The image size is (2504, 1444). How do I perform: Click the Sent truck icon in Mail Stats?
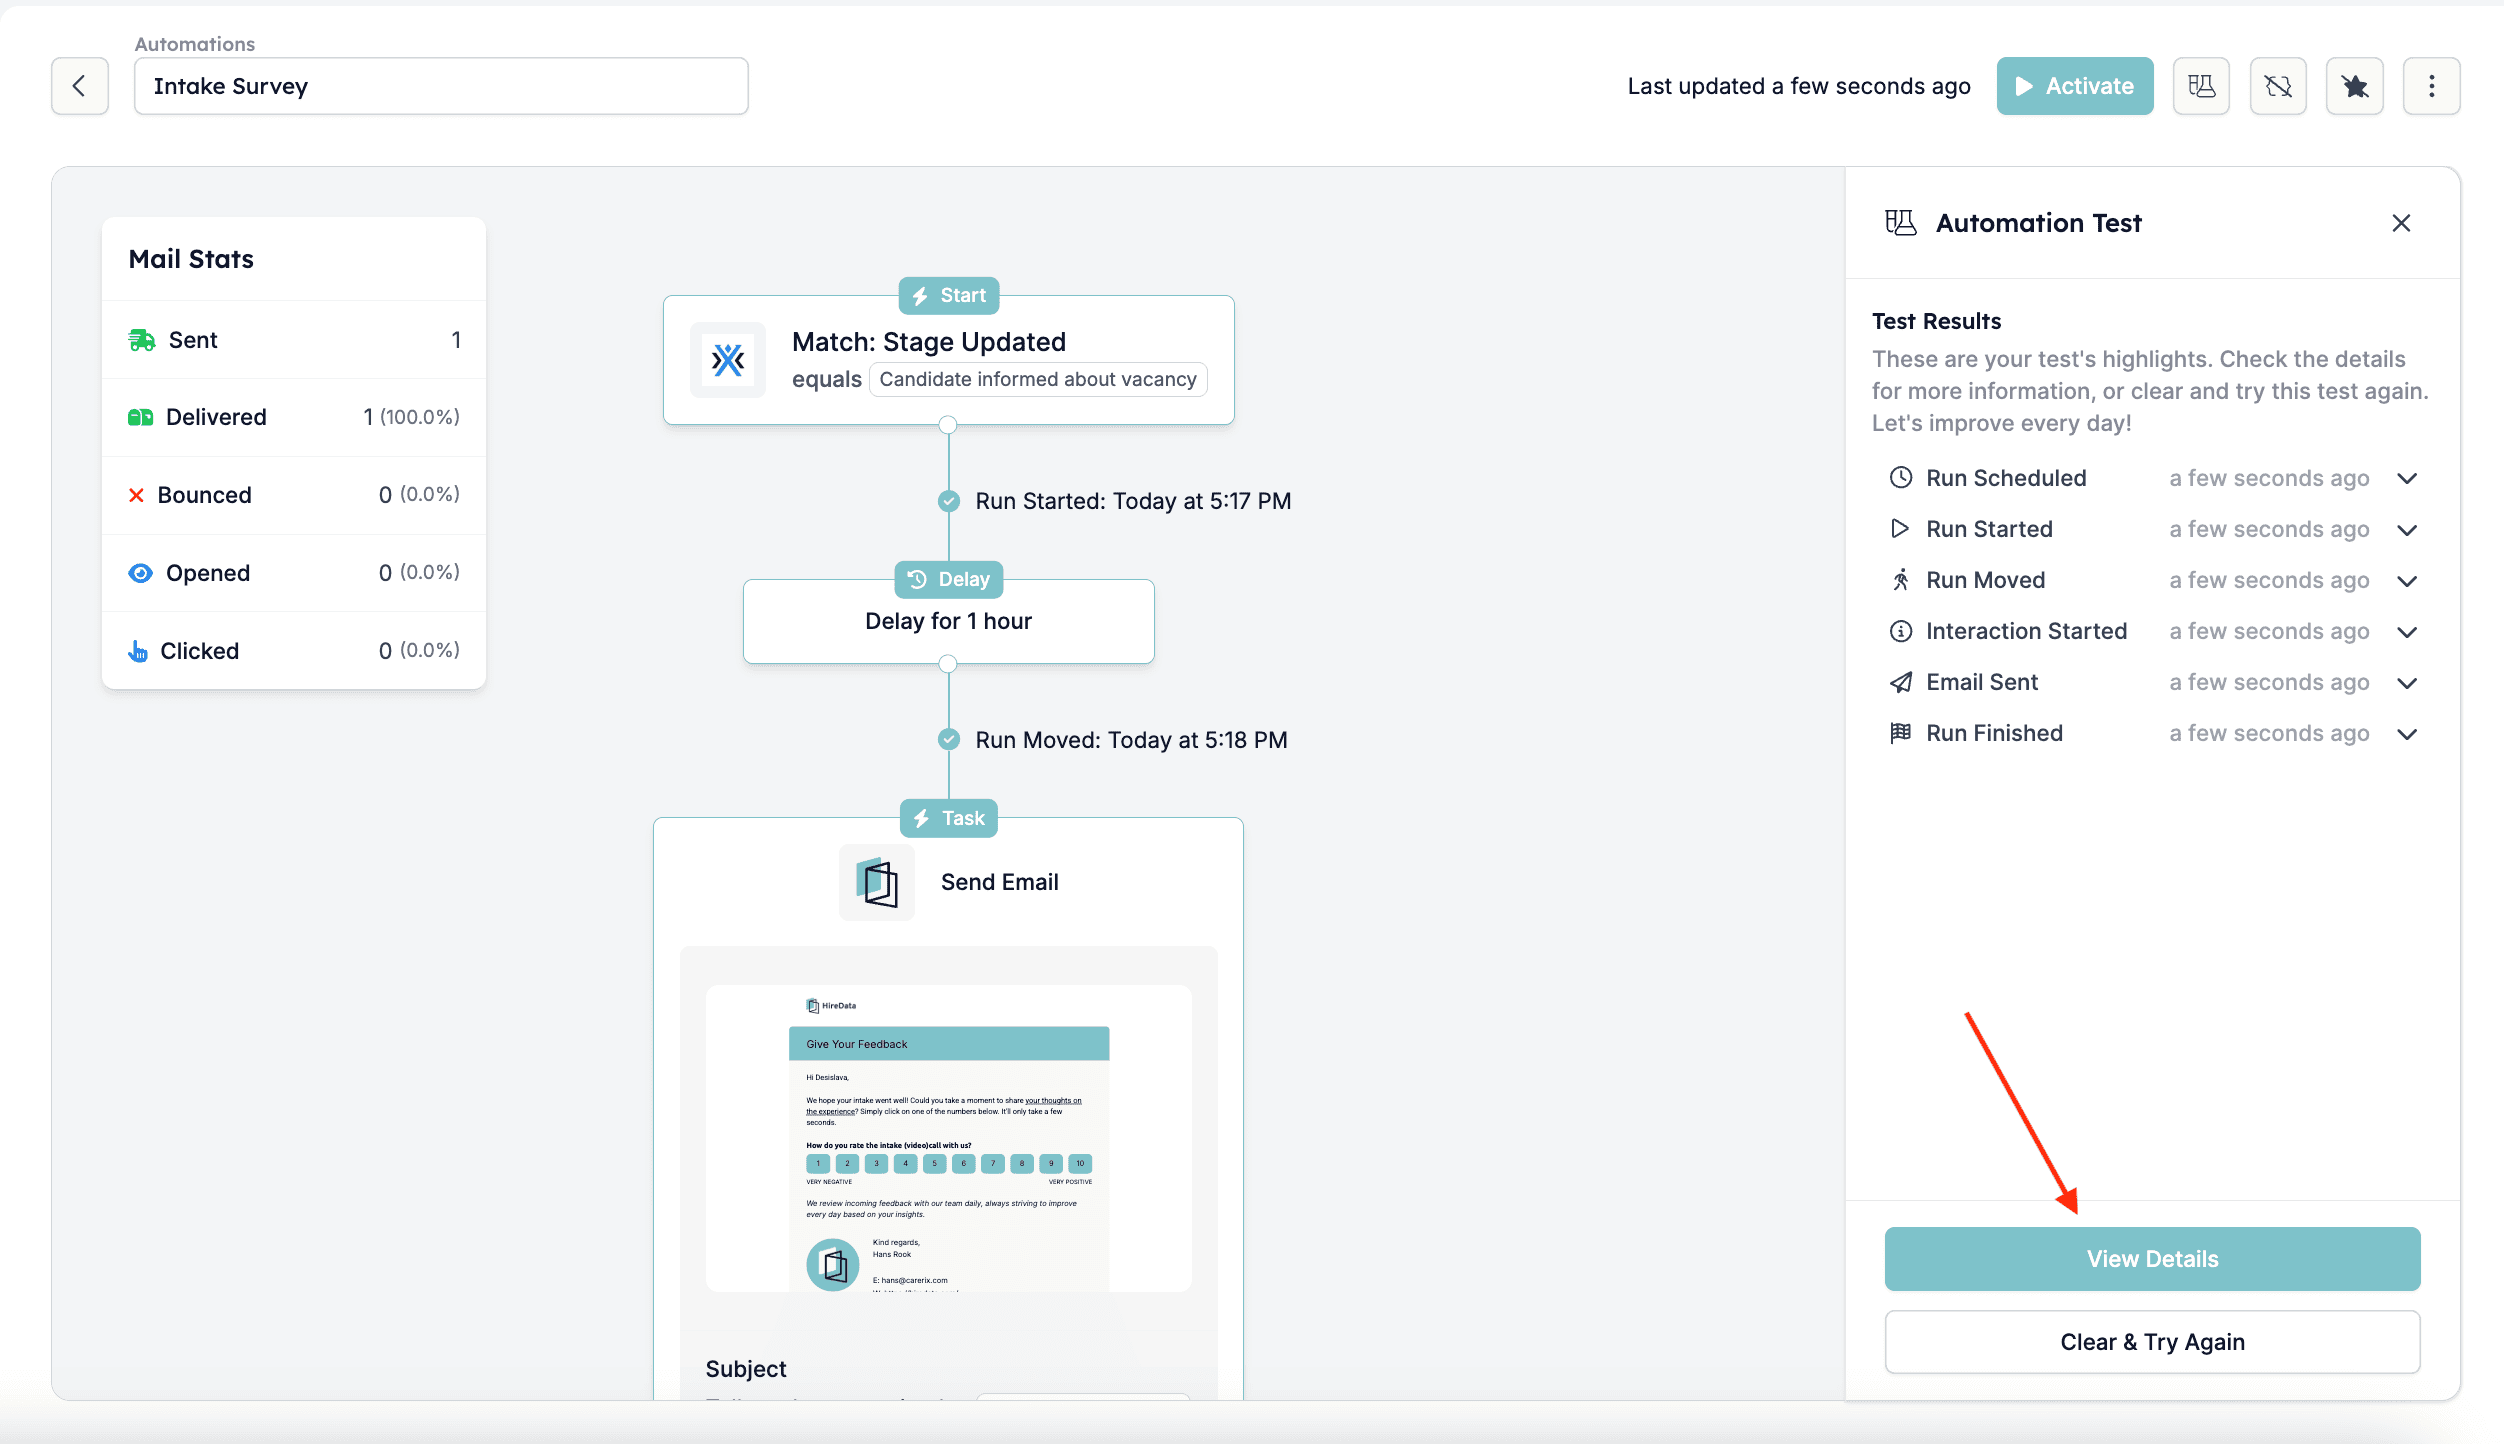[141, 340]
